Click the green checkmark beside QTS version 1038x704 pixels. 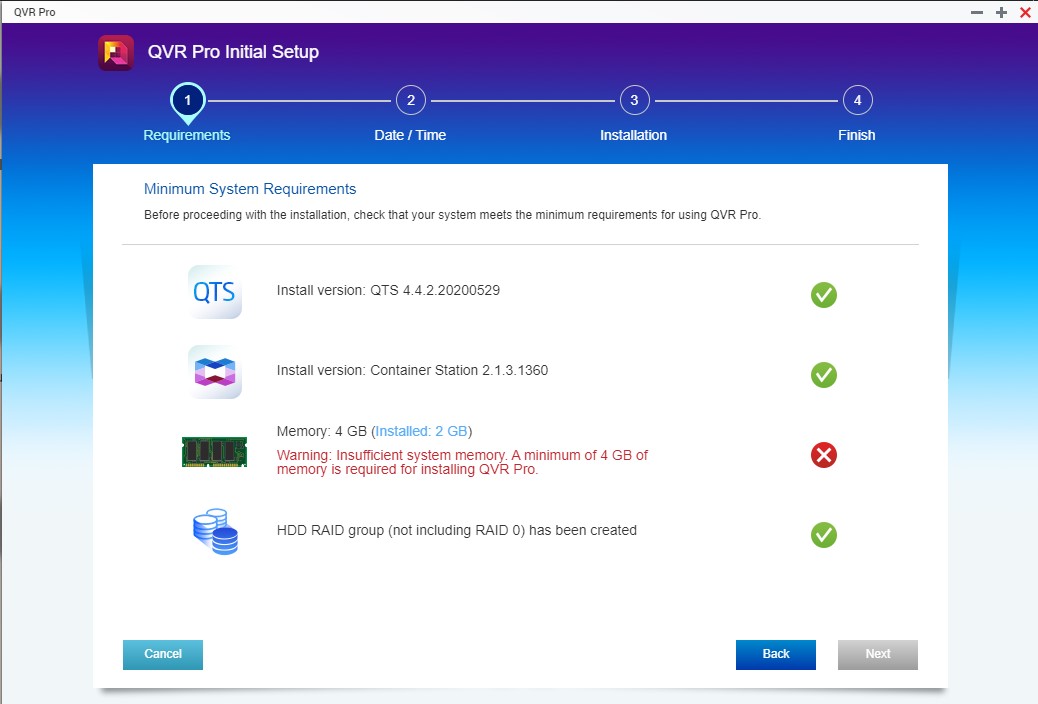(823, 294)
